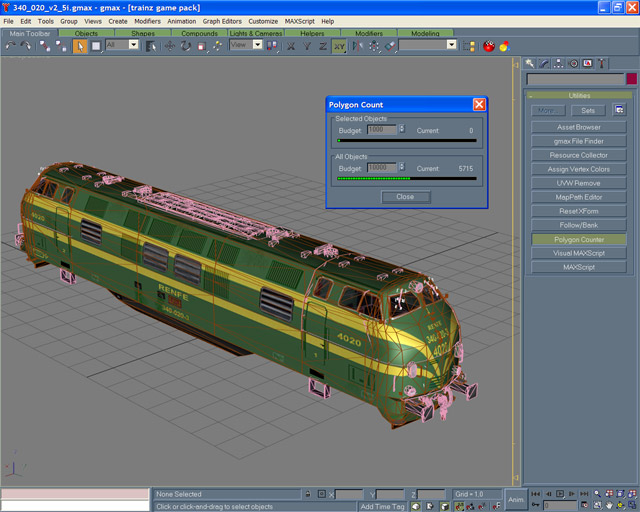
Task: Select the Select Object arrow tool
Action: [81, 45]
